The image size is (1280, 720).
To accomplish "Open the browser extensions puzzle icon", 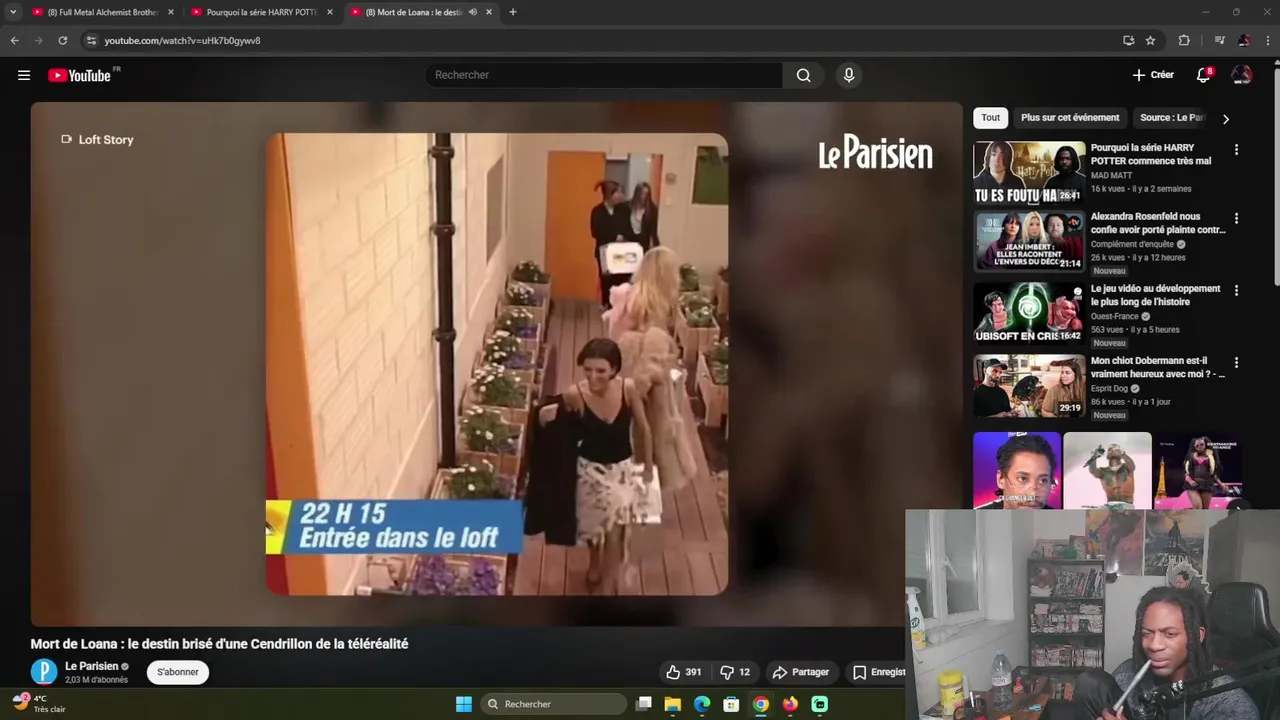I will pos(1184,40).
